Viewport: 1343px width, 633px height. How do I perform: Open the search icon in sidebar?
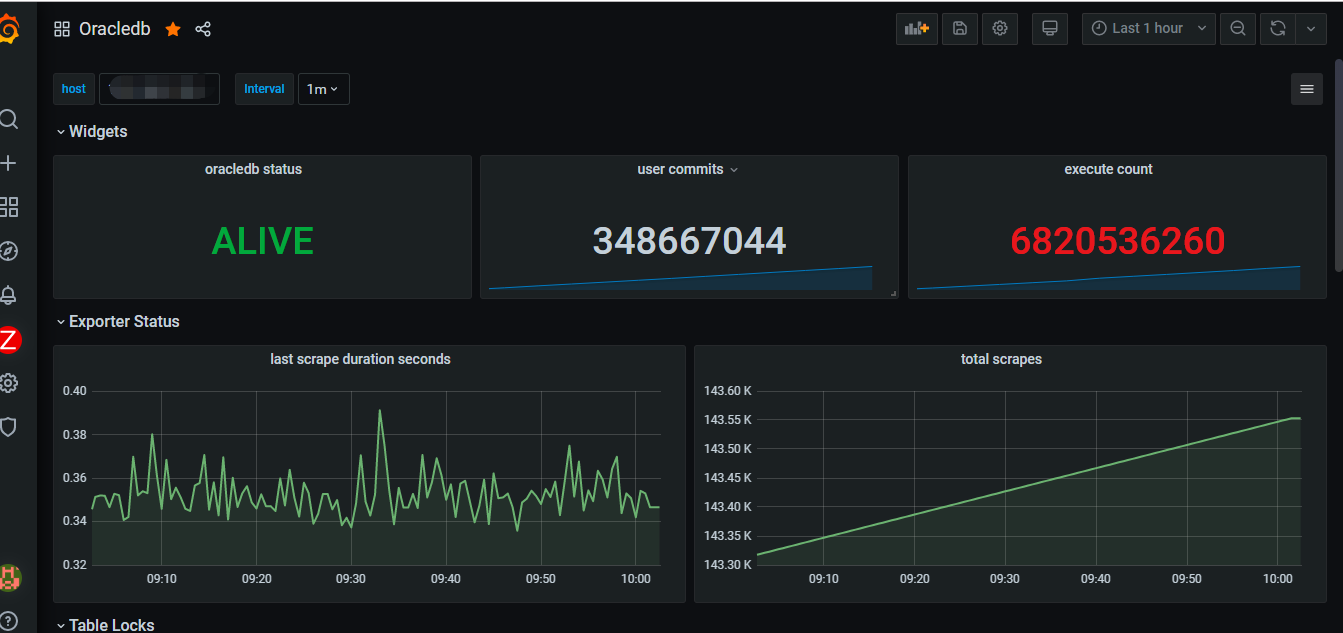[8, 119]
